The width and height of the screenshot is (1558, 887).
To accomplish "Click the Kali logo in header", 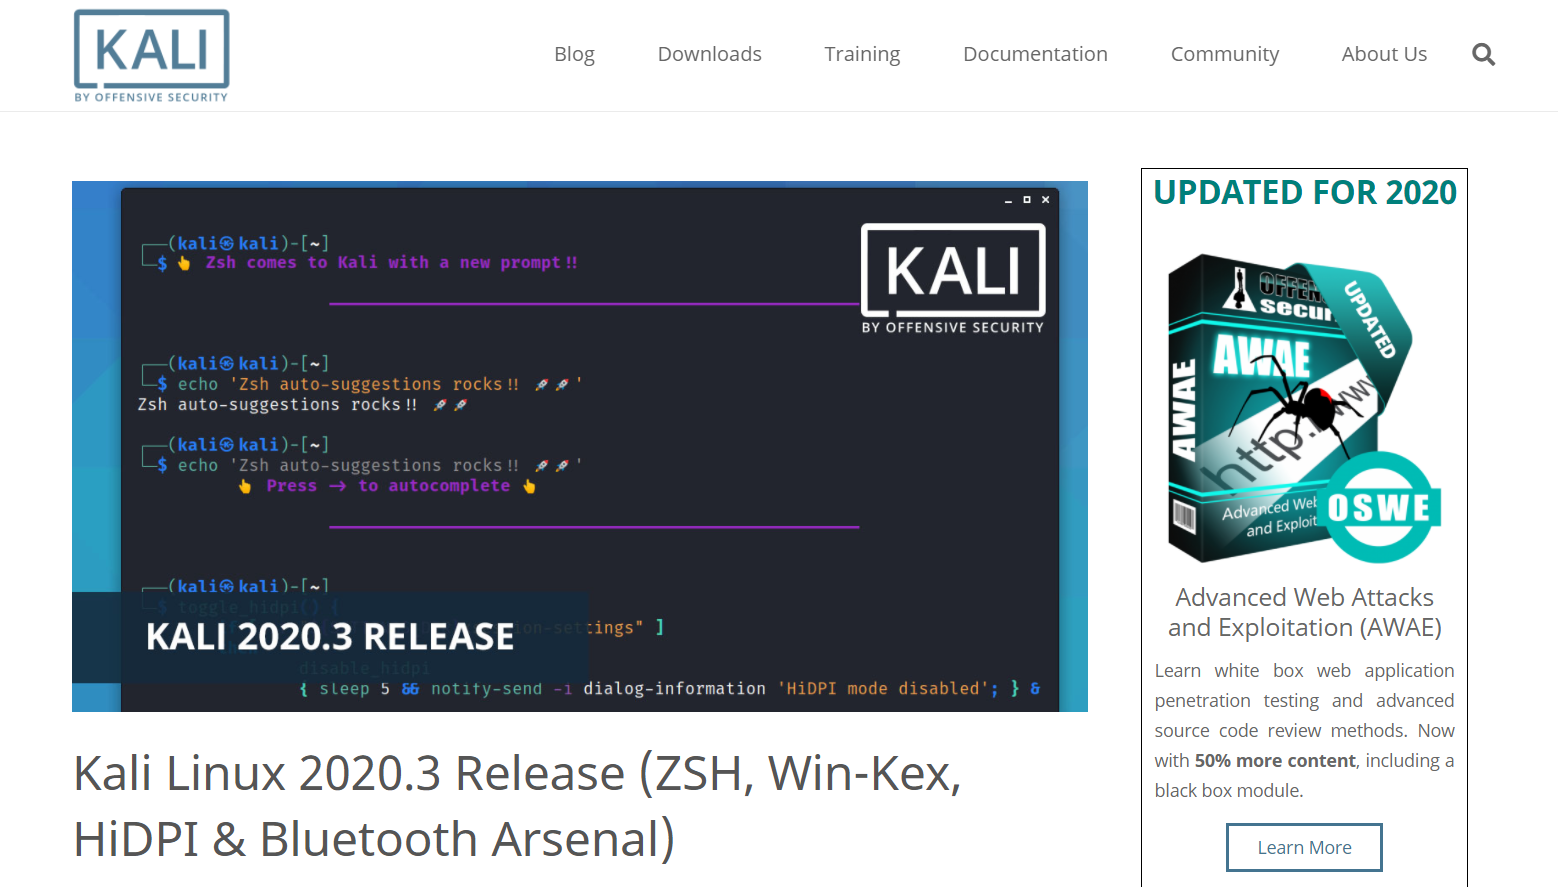I will point(152,56).
